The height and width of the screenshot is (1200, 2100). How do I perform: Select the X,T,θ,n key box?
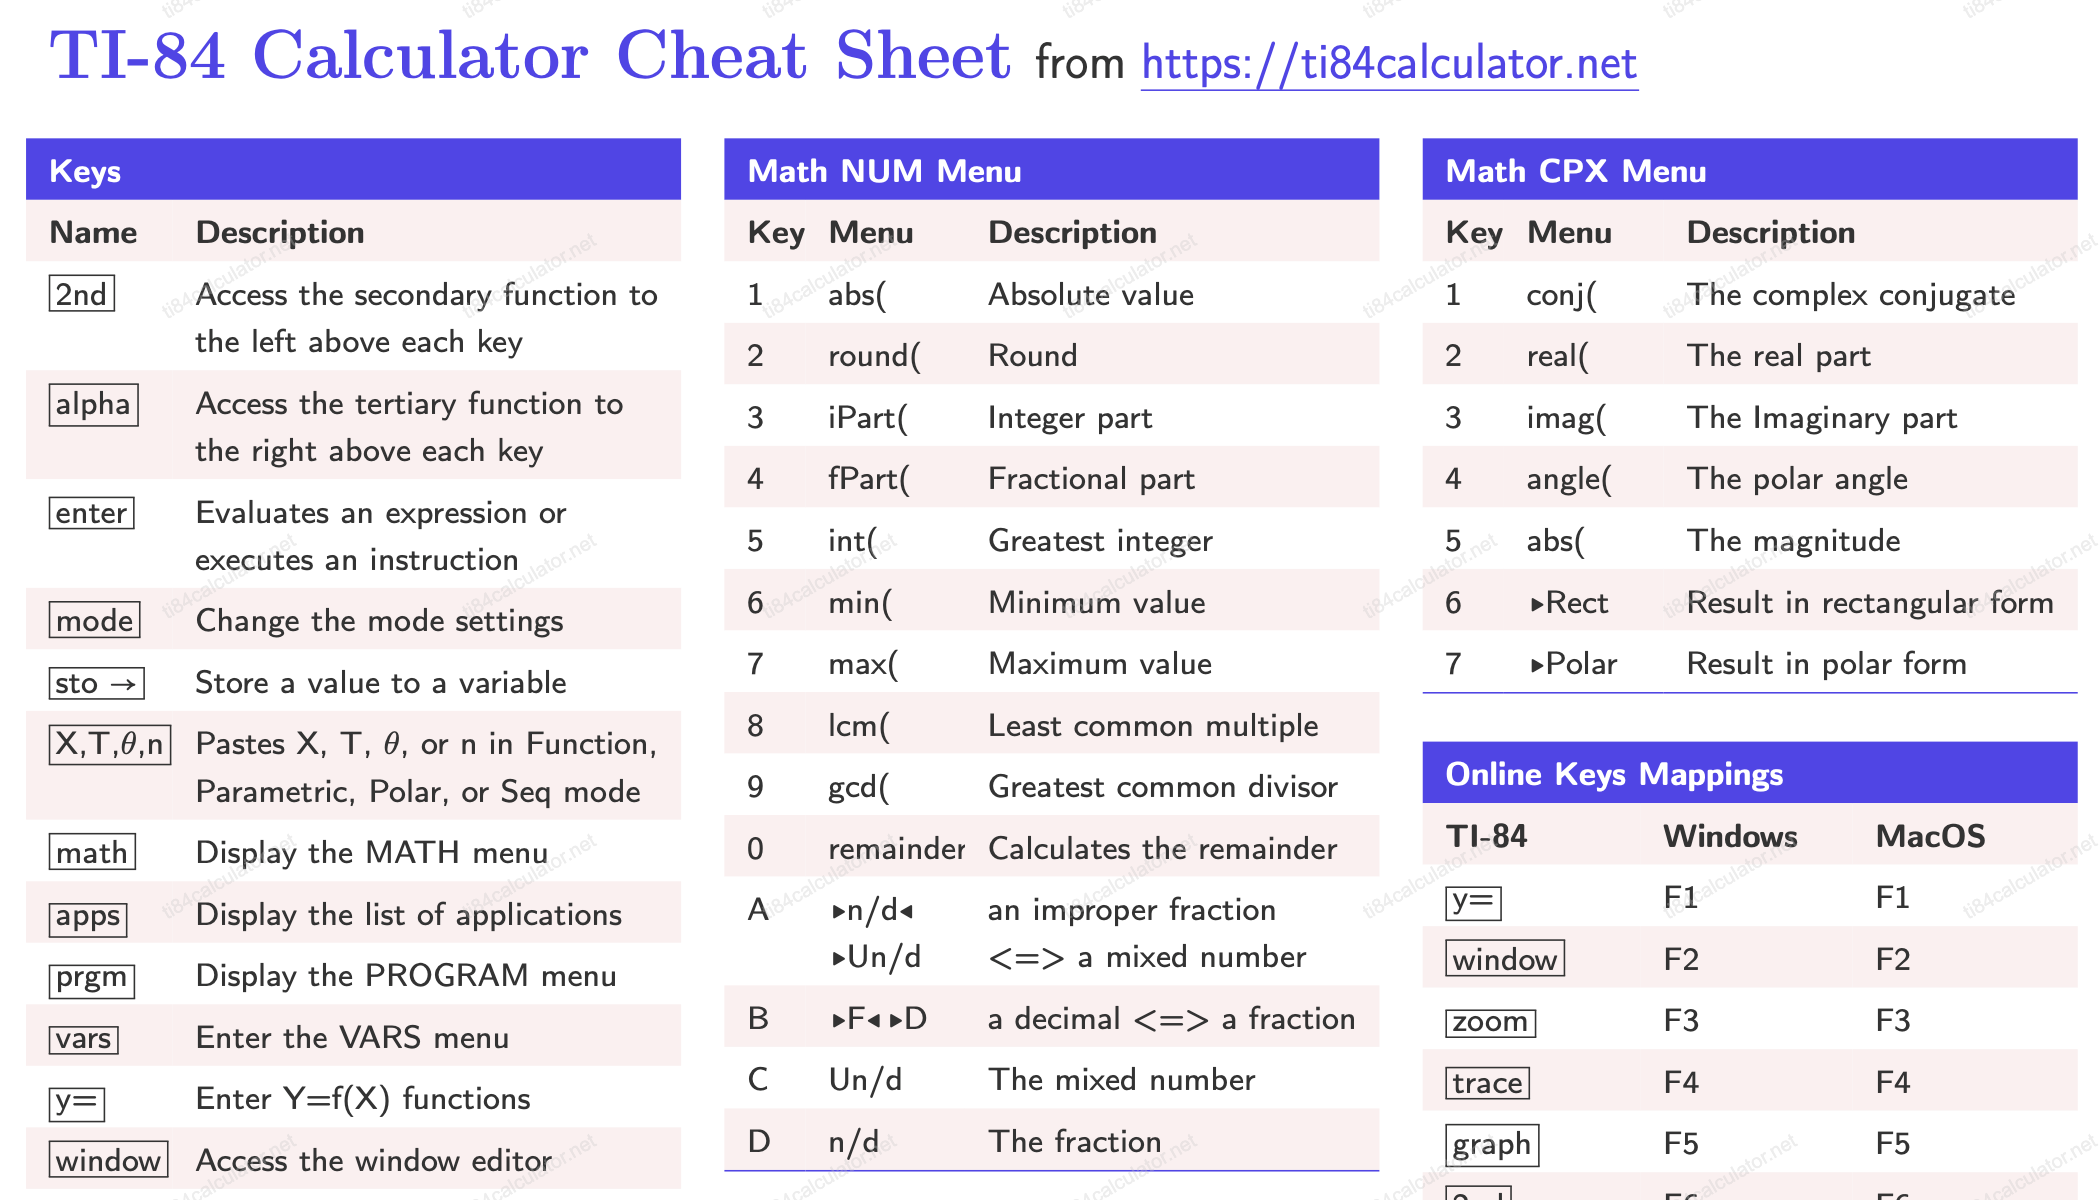point(109,745)
